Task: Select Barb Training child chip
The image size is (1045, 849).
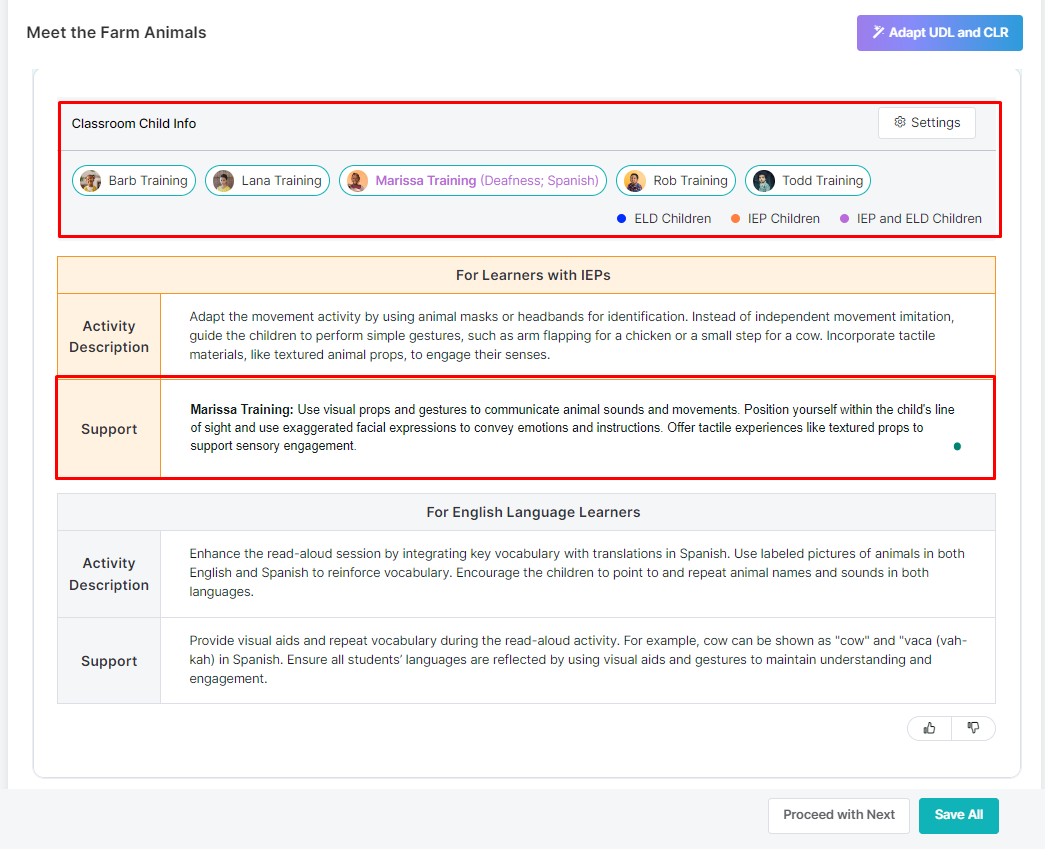Action: click(x=134, y=181)
